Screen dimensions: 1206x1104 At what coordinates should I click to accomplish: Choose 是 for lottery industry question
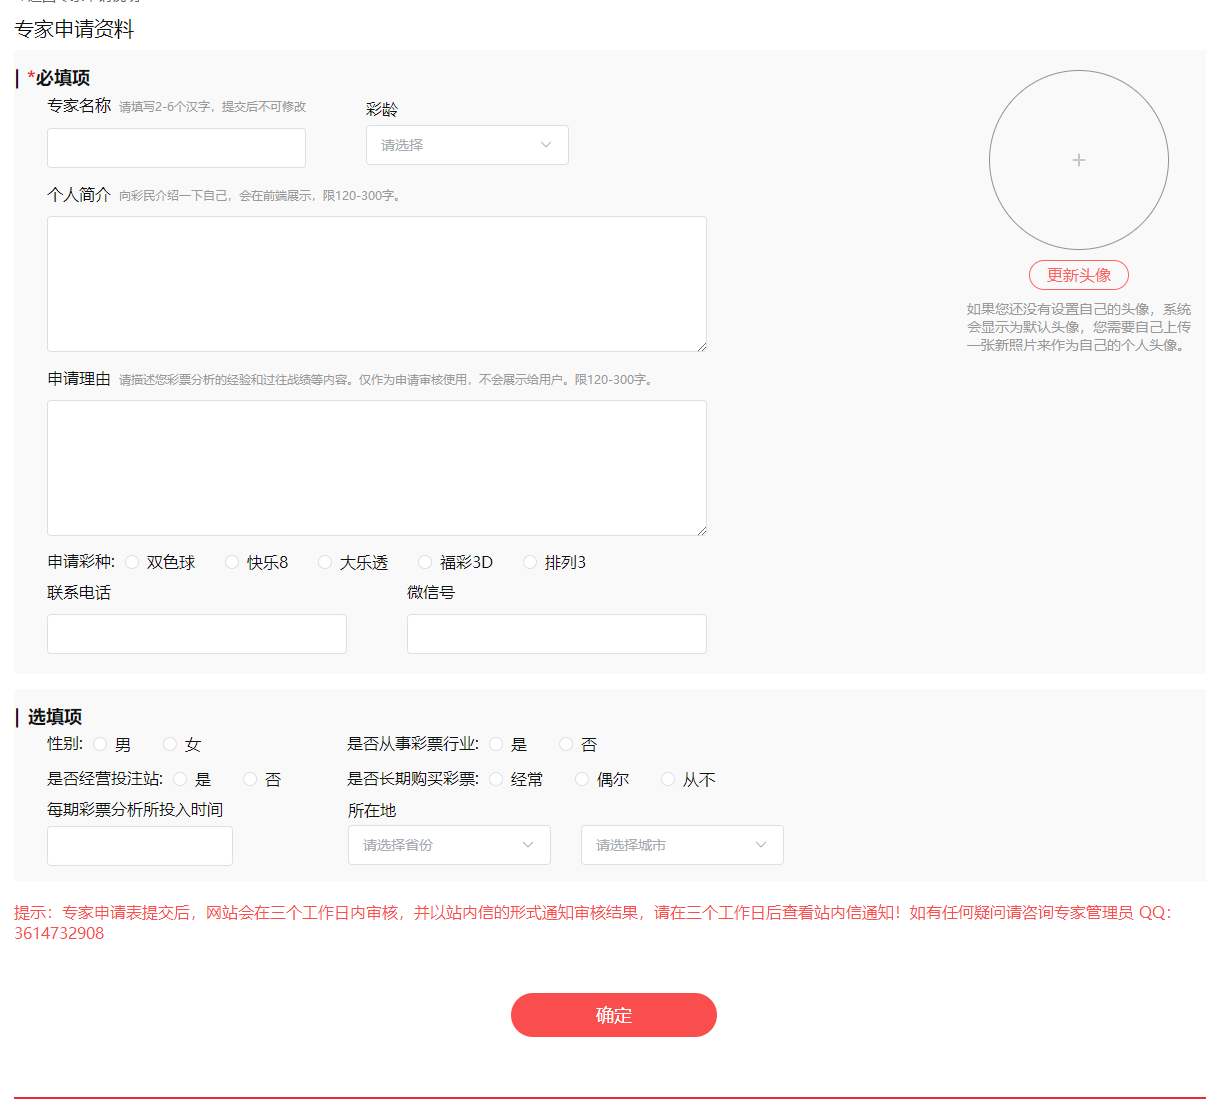click(x=496, y=744)
